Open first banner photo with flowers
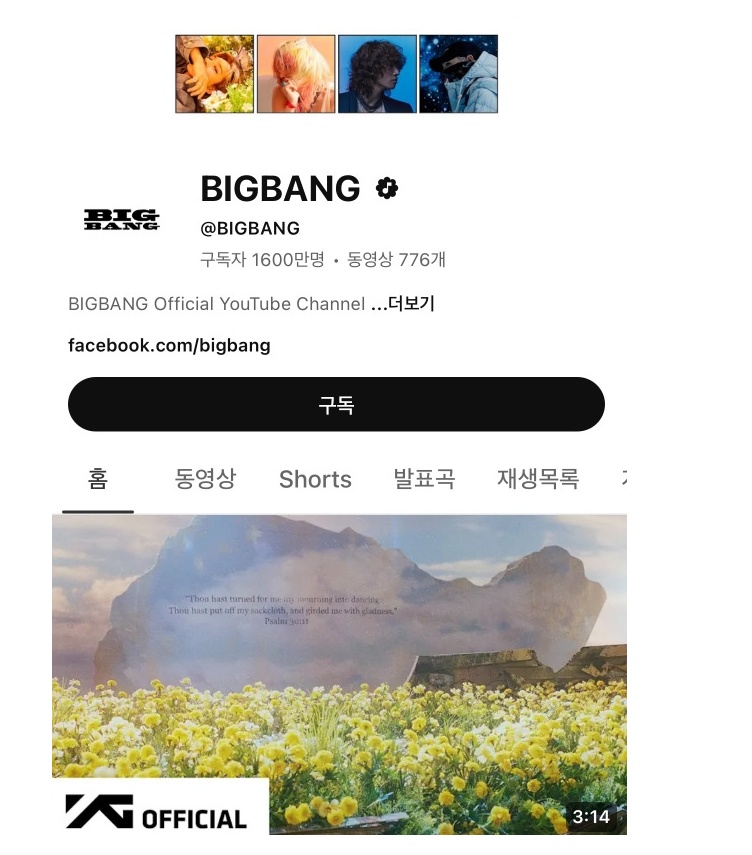 (x=215, y=74)
